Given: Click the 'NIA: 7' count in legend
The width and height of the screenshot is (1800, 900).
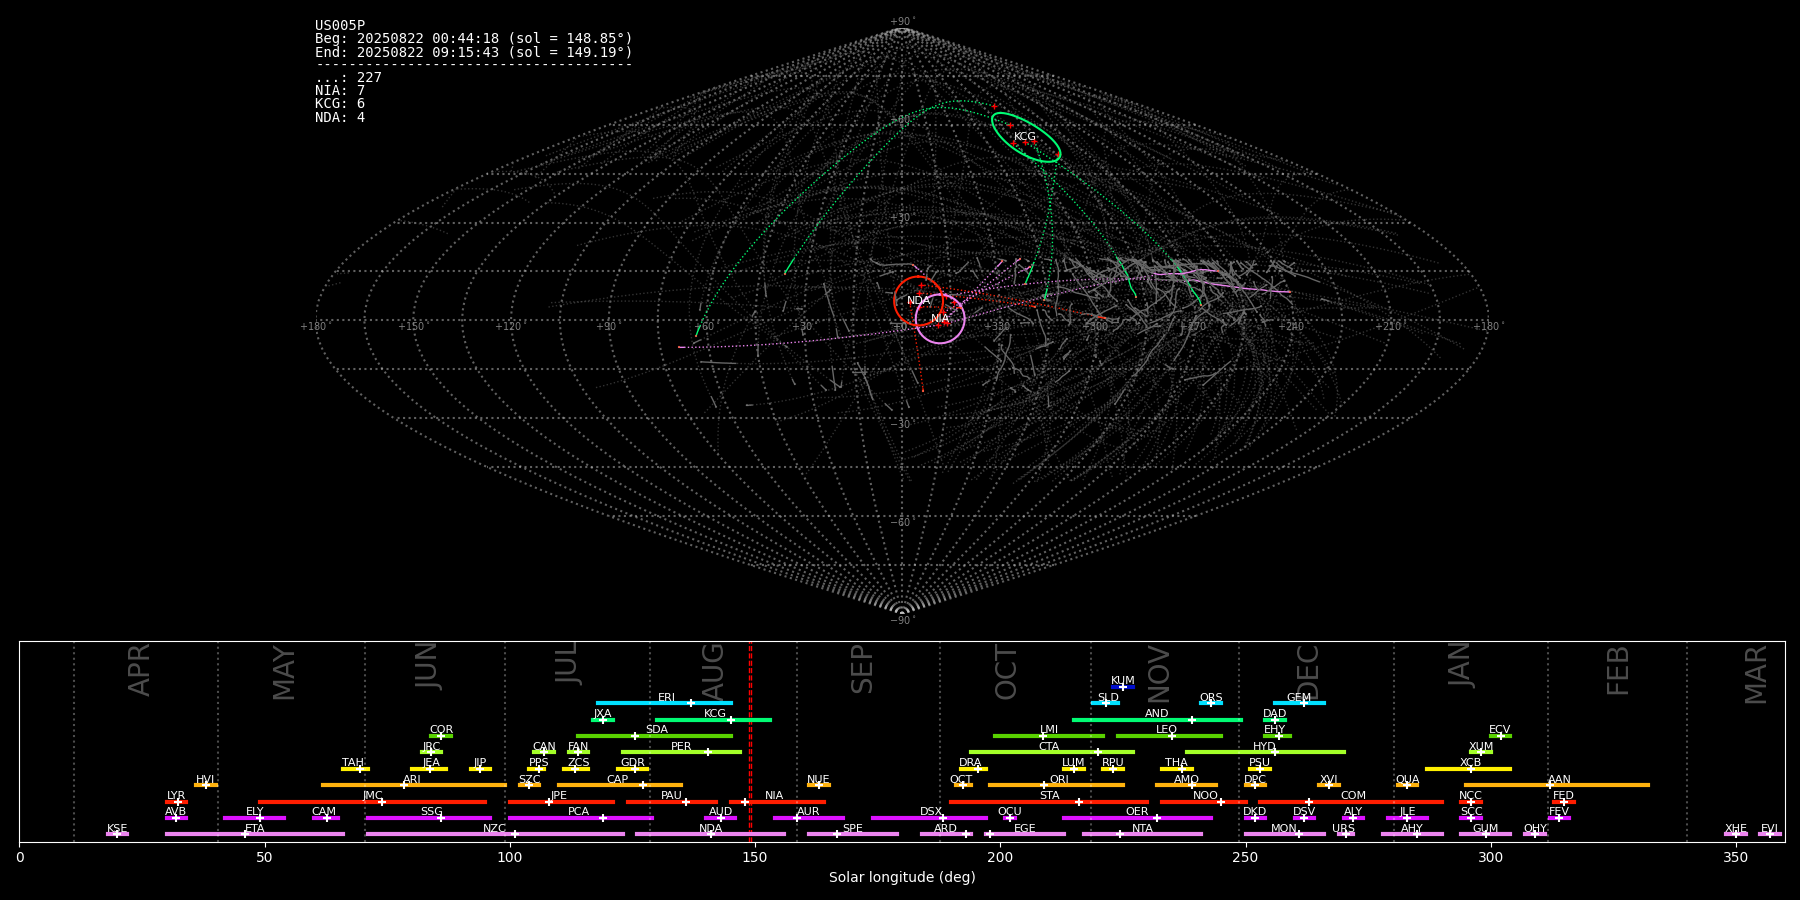Looking at the screenshot, I should tap(340, 91).
